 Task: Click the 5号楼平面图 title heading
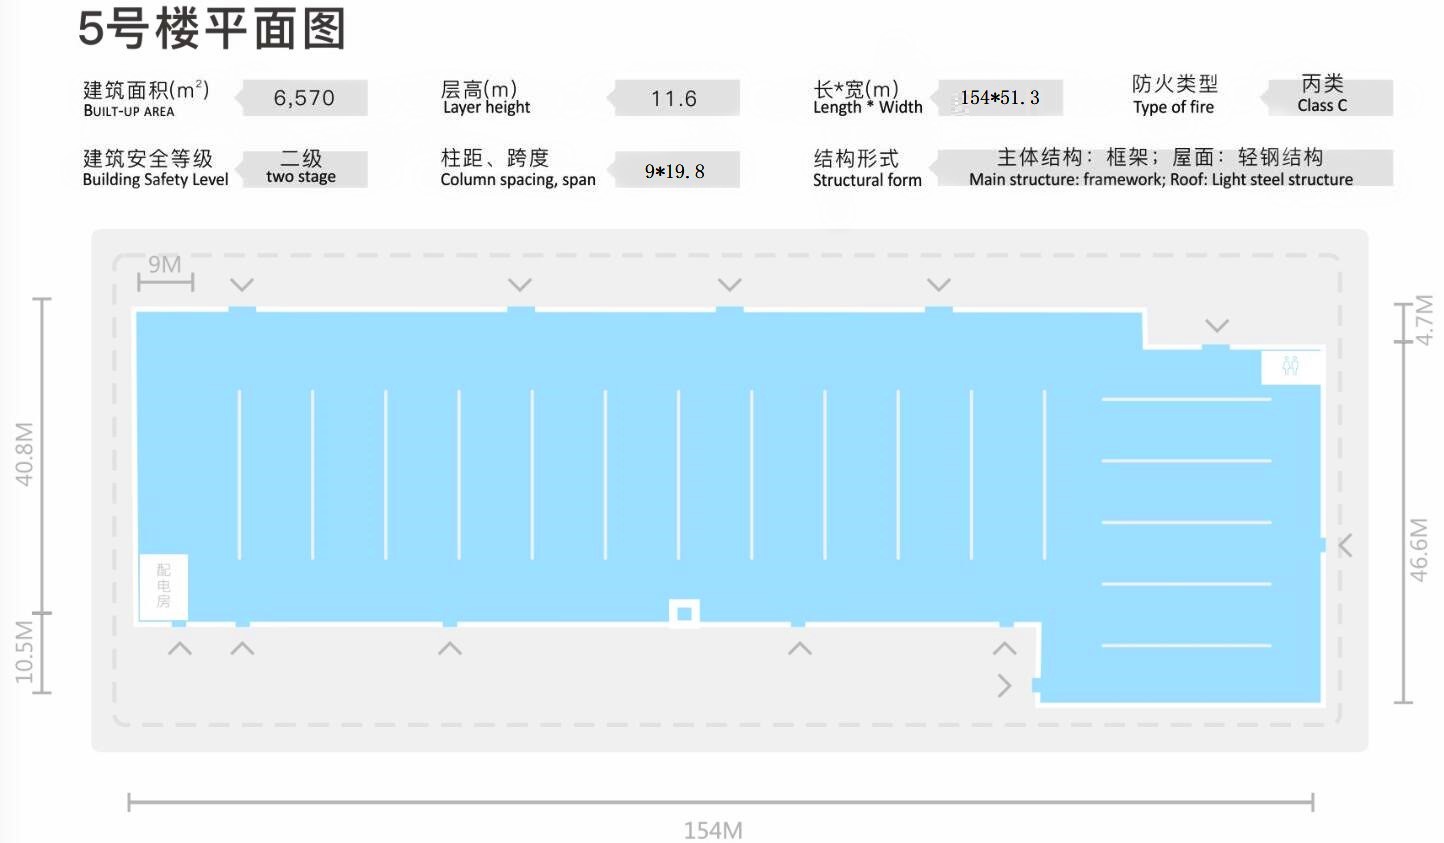[213, 29]
